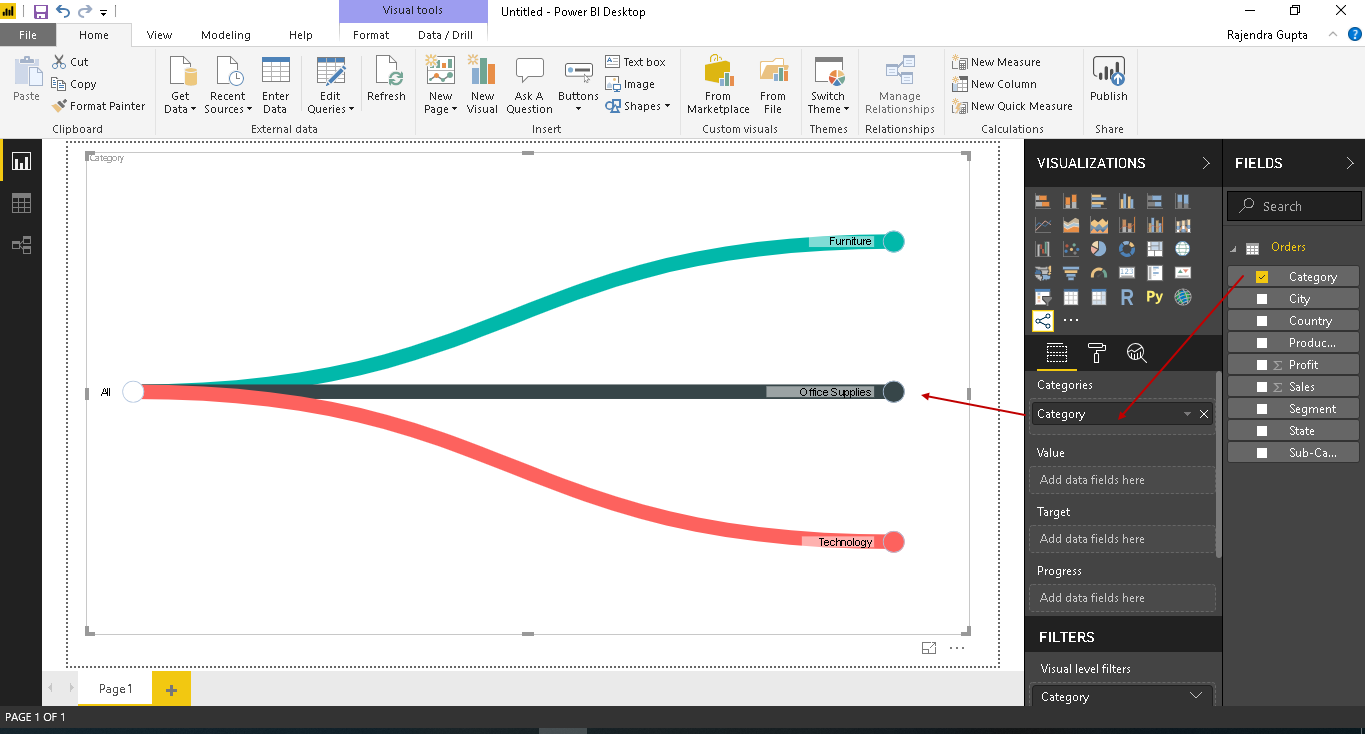Select the scatter chart visual
Viewport: 1365px width, 734px height.
(x=1071, y=249)
